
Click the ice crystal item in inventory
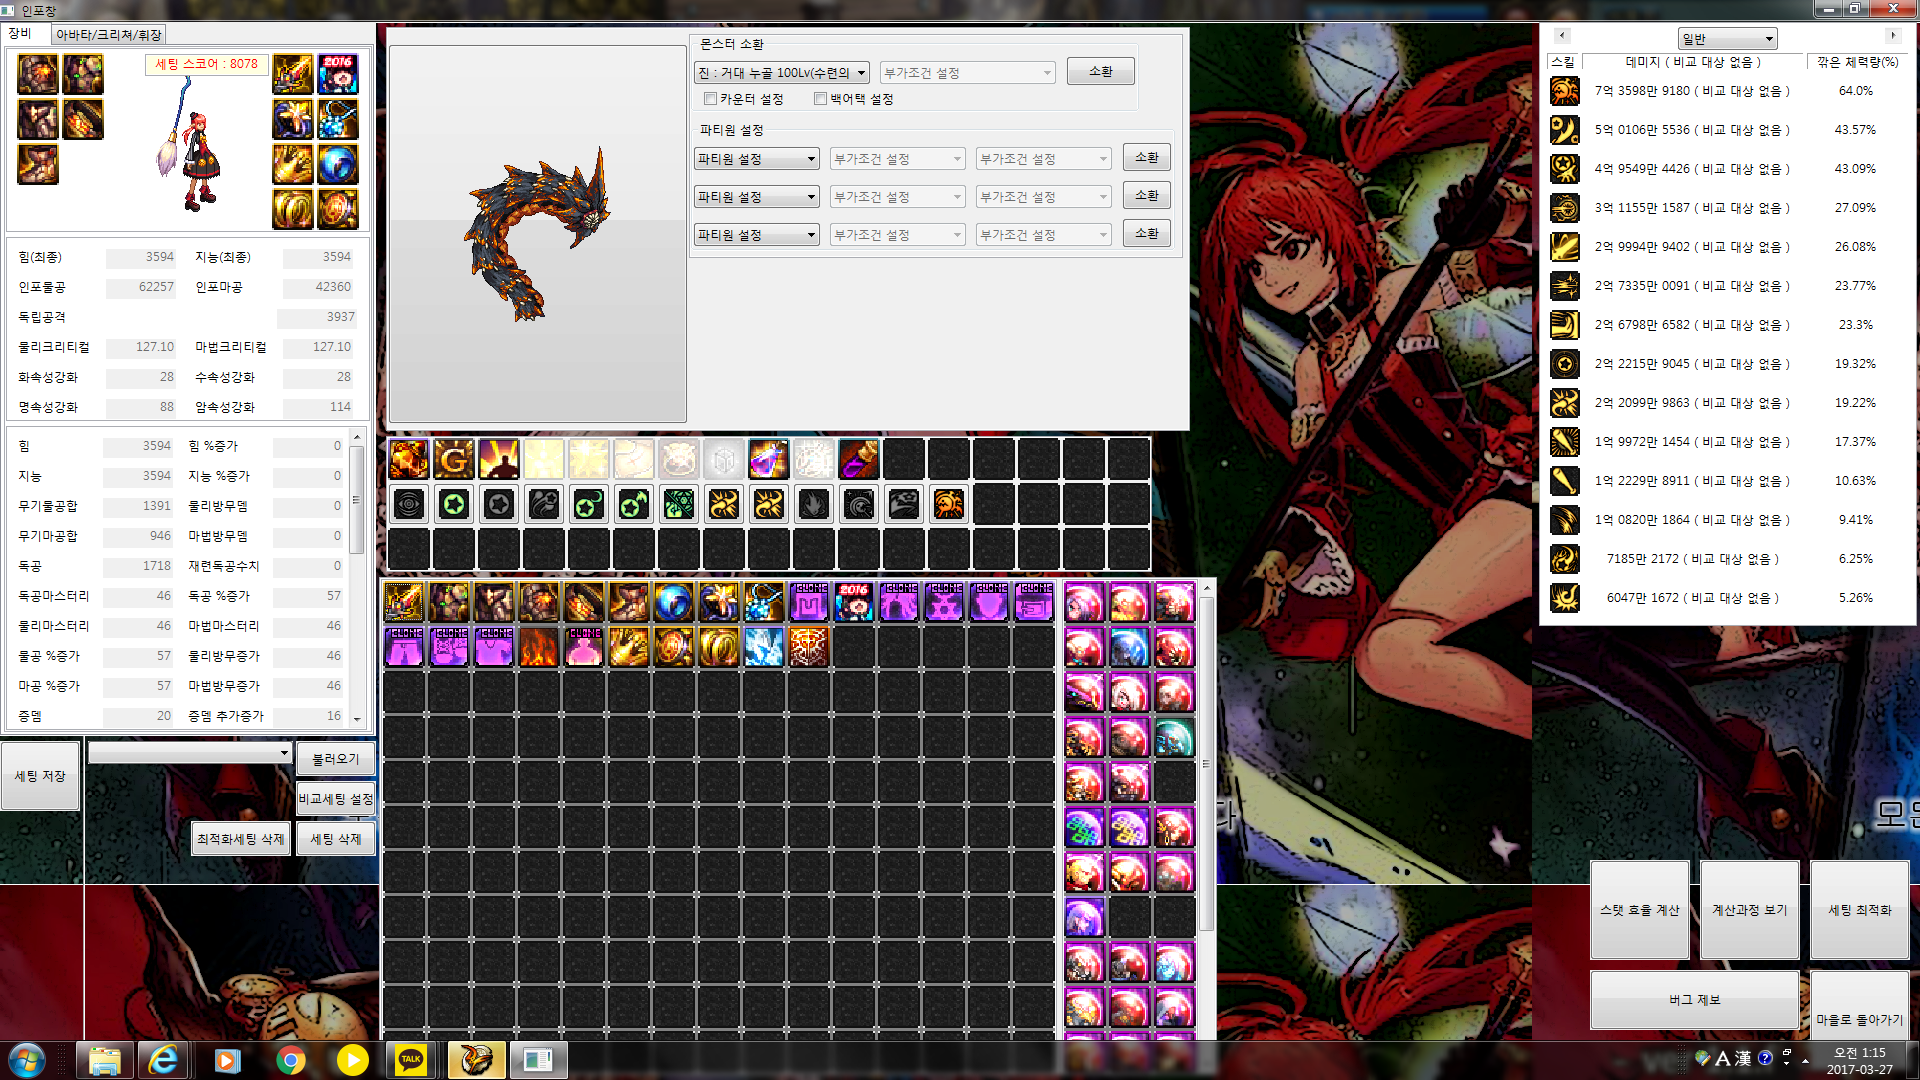point(764,648)
